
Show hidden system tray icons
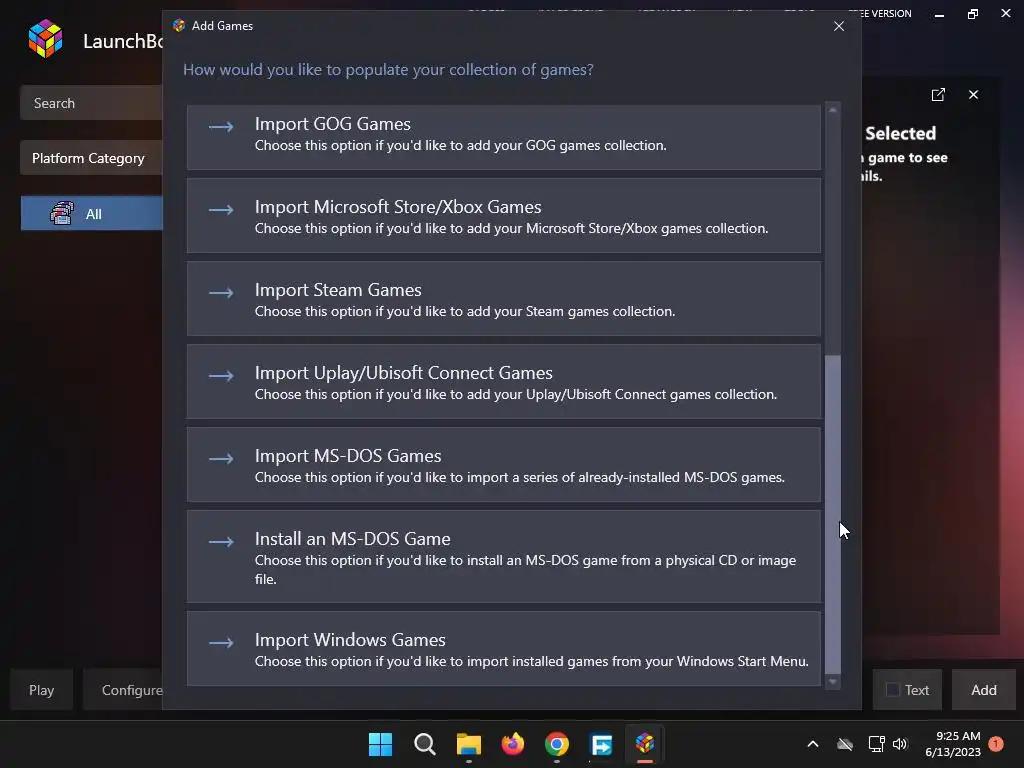coord(813,744)
